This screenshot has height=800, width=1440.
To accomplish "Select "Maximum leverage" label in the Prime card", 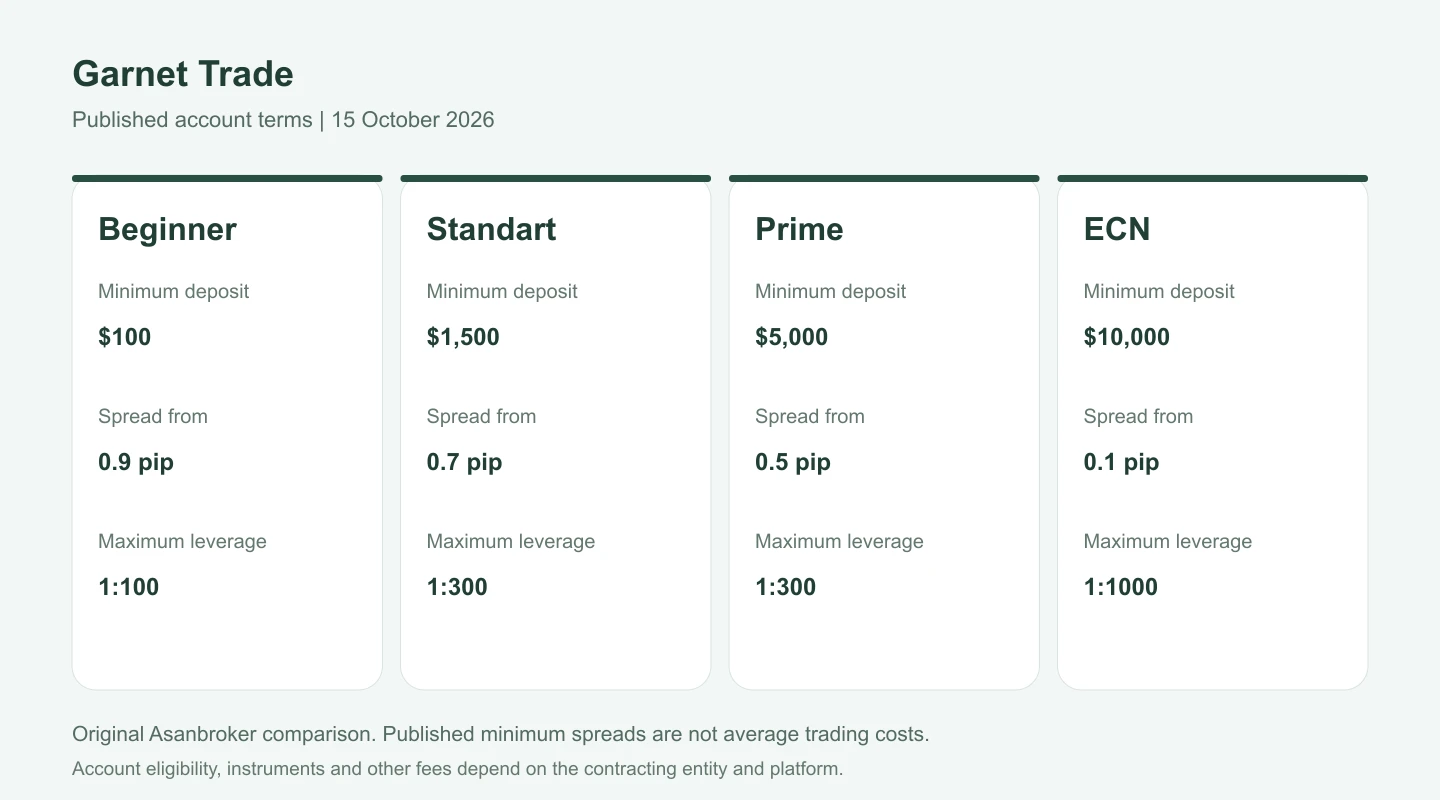I will 839,542.
